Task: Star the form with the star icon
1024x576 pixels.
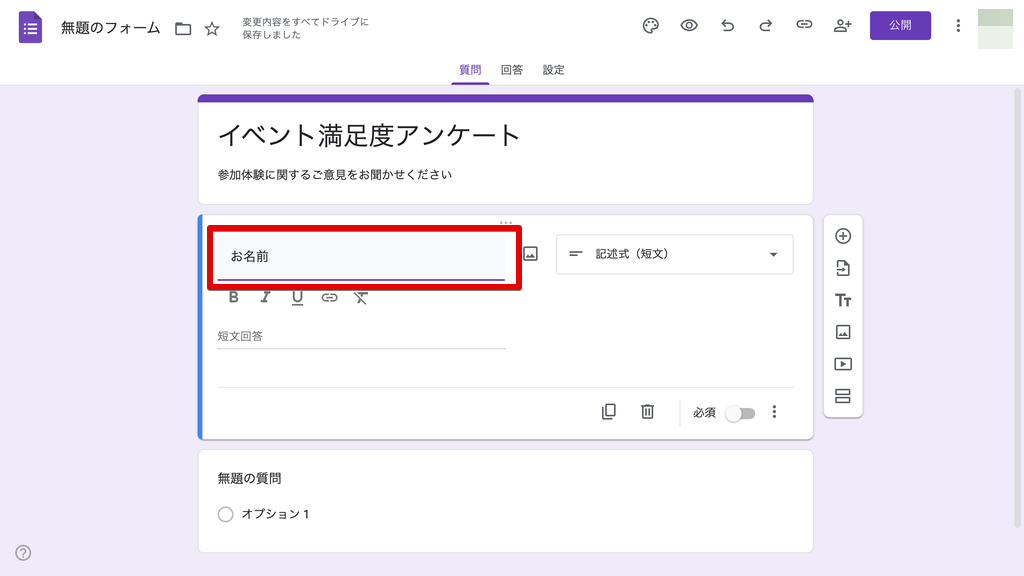Action: (x=212, y=29)
